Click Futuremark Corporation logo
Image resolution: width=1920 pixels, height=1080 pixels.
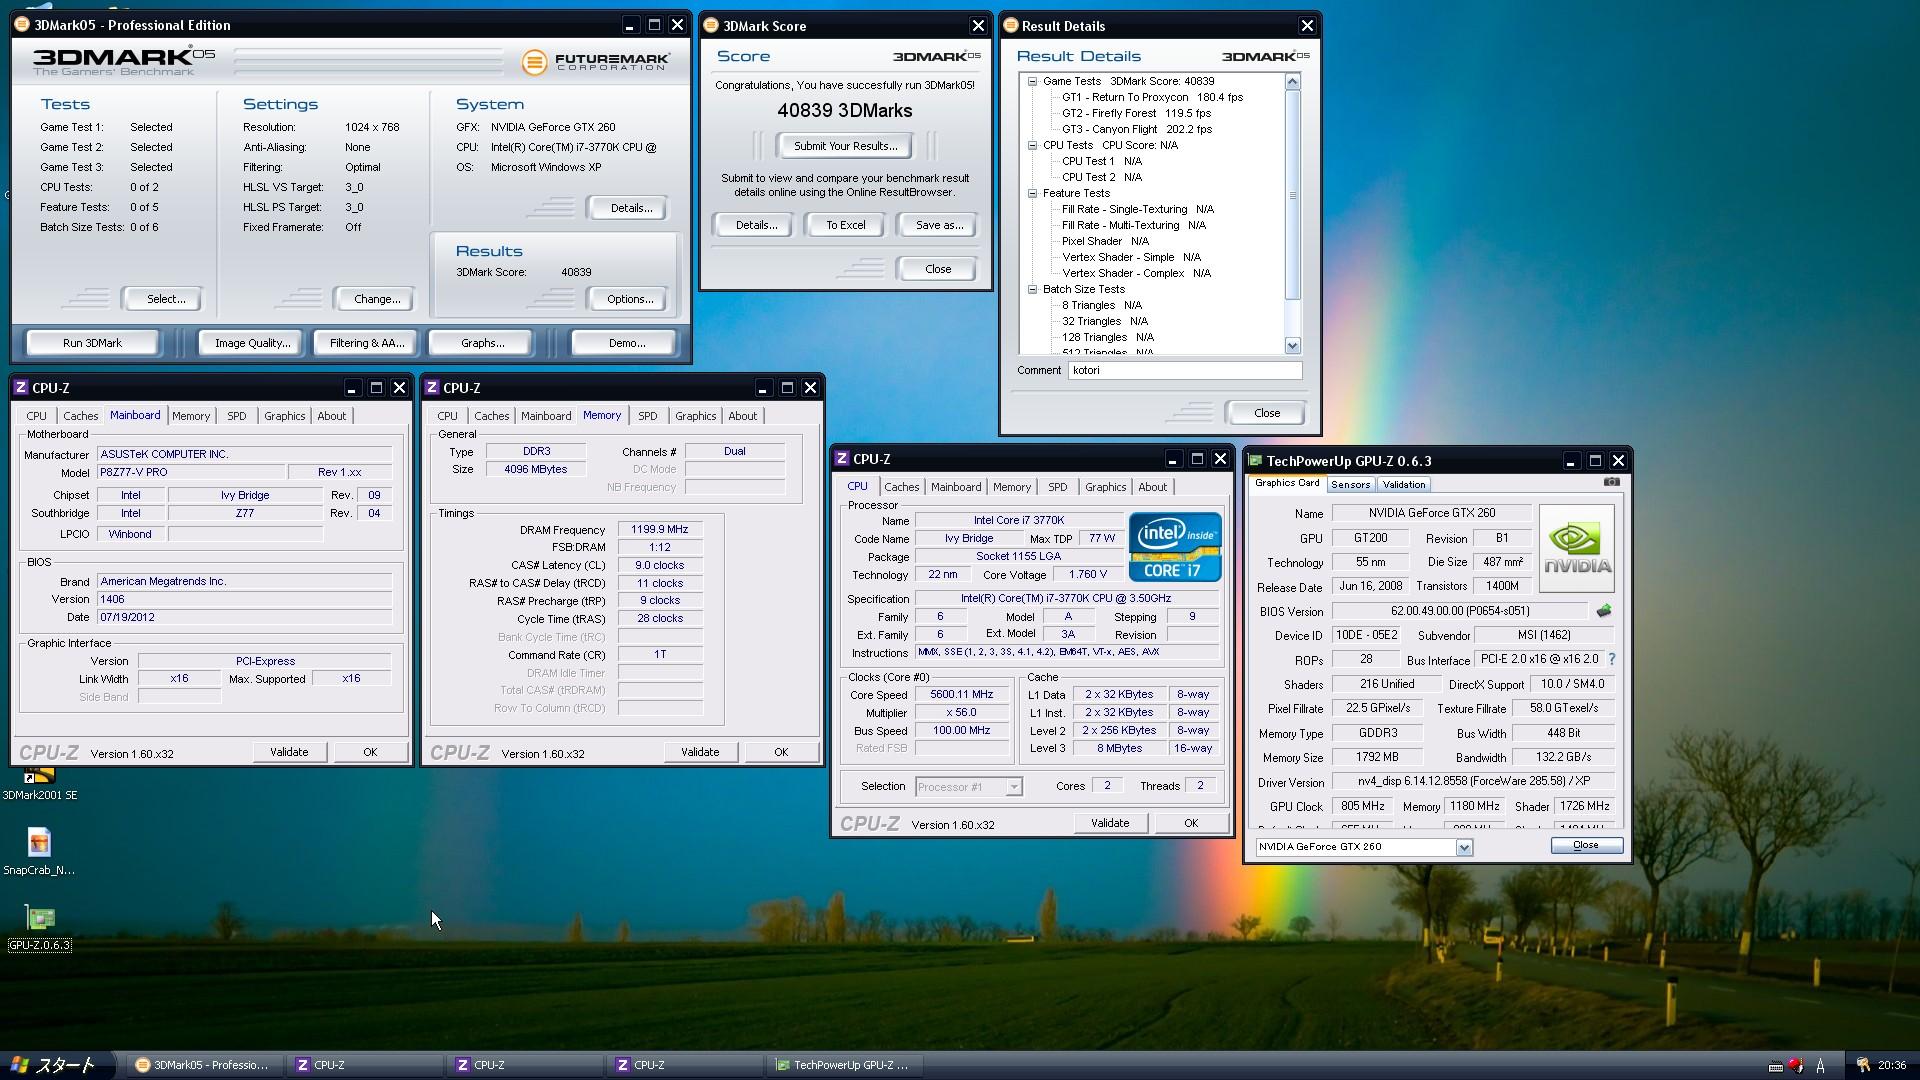coord(595,62)
